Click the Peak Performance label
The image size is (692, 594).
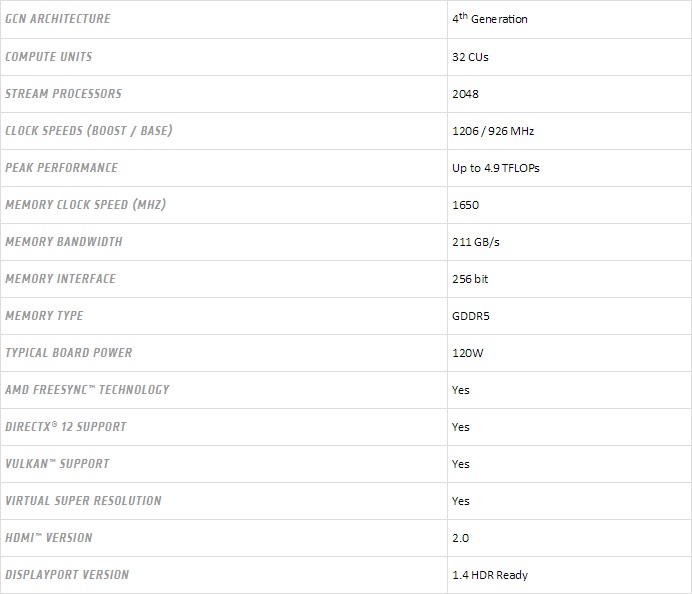pos(61,168)
